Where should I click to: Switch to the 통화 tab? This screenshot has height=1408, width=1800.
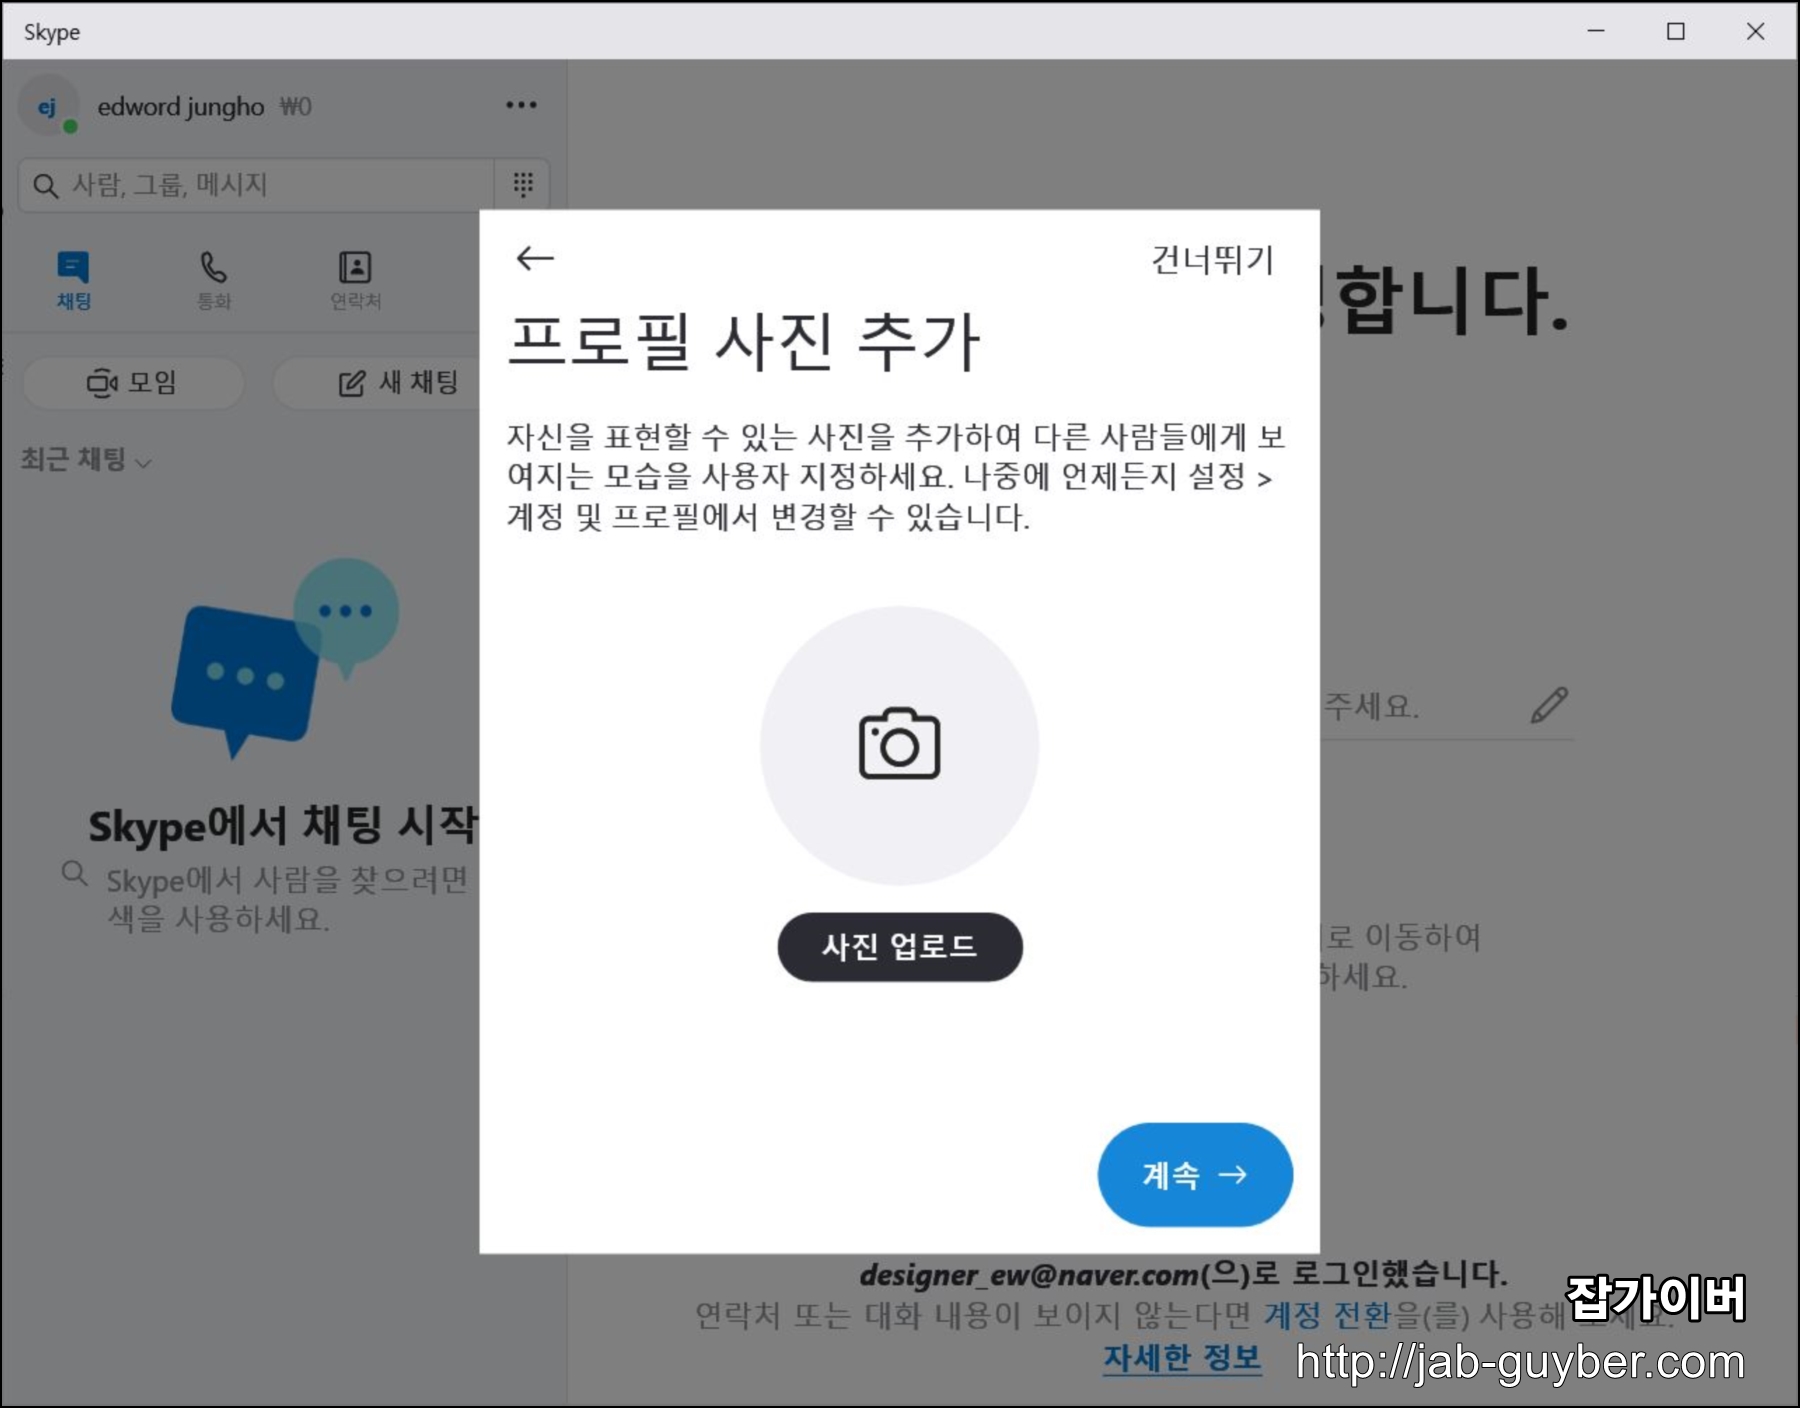coord(214,281)
